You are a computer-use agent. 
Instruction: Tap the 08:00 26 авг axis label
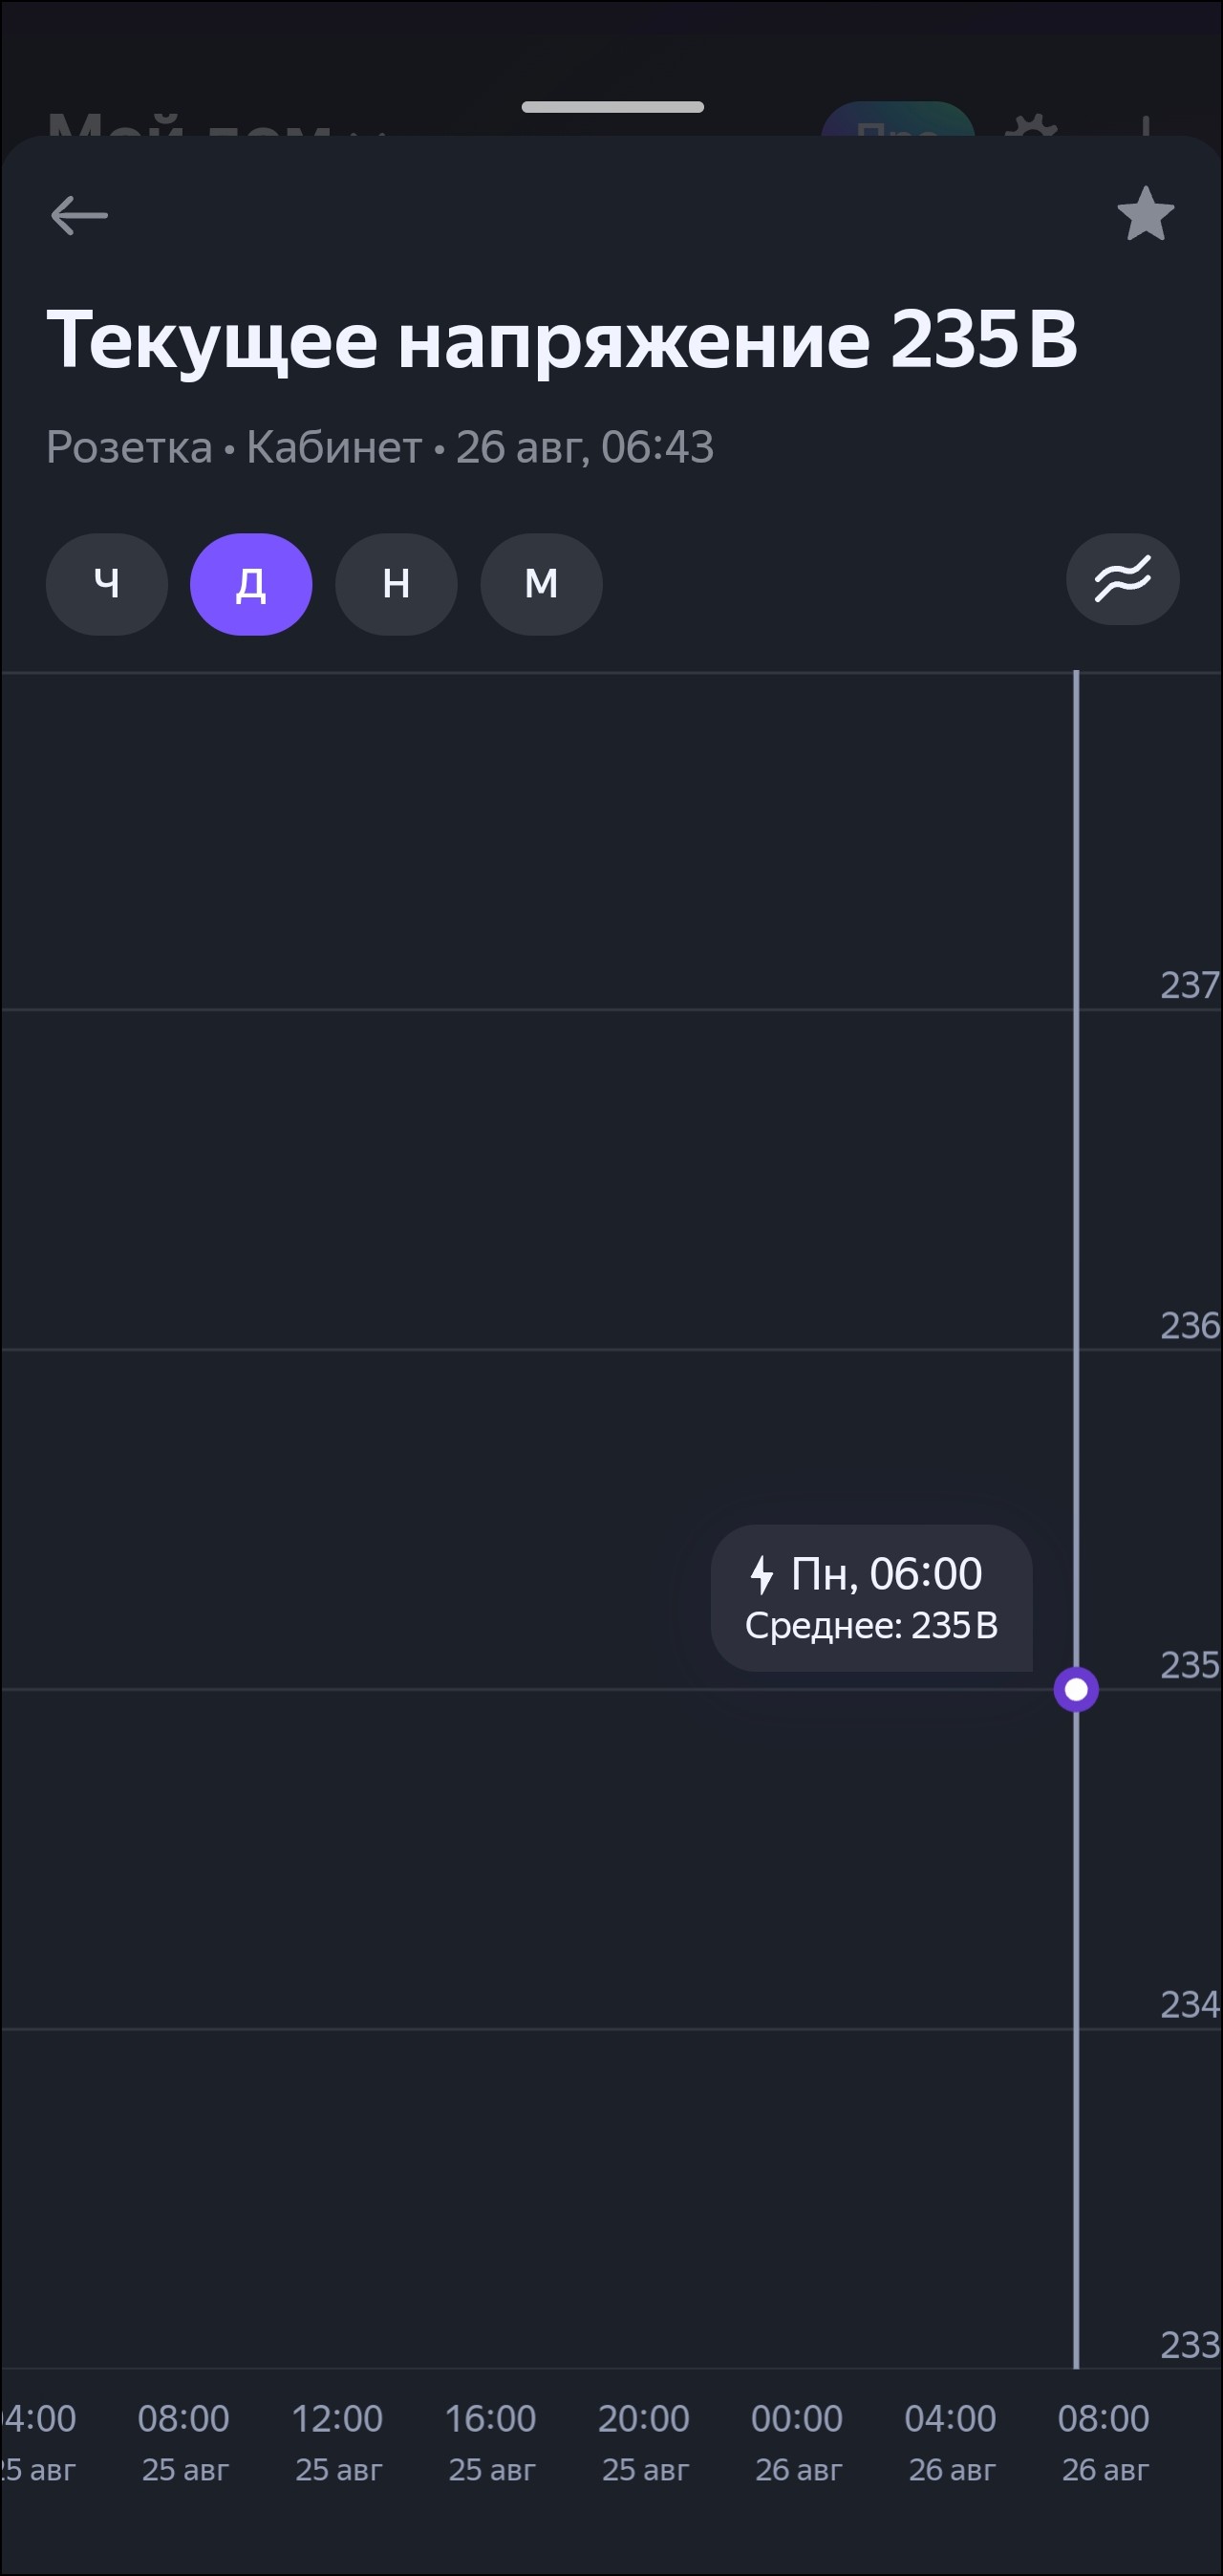coord(1104,2441)
